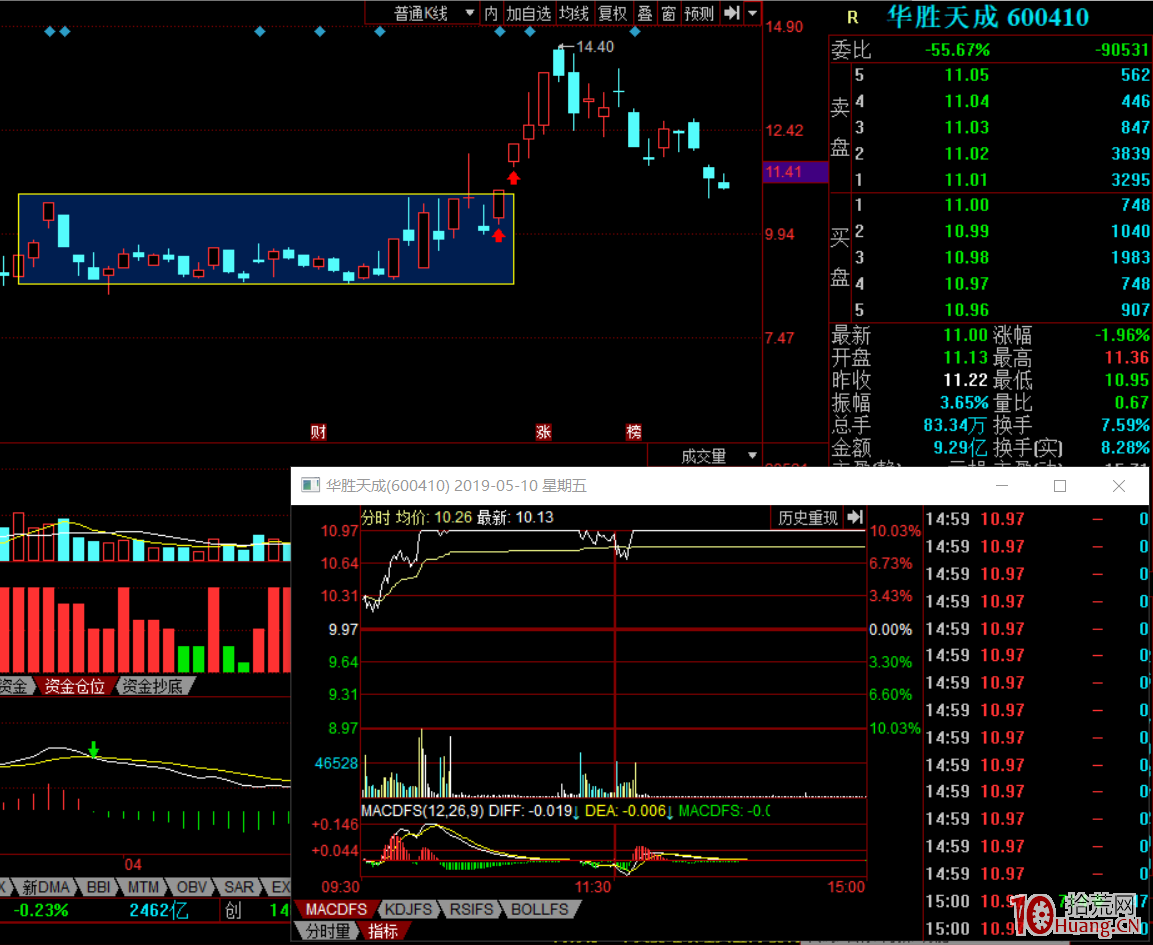Click the 2462亿 value in status bar
The image size is (1153, 945).
pos(159,910)
